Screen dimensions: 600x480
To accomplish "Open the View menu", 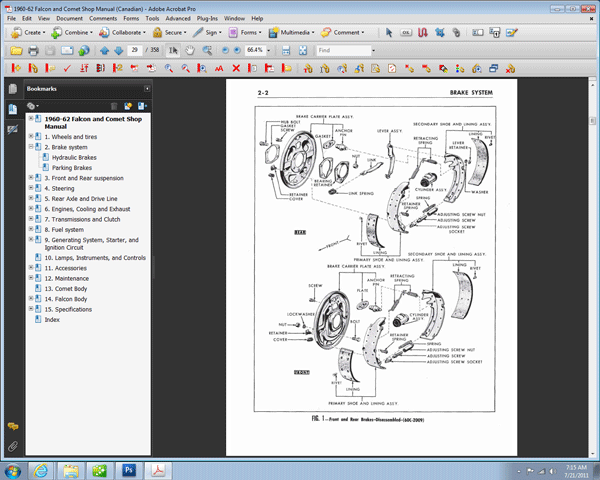I will [44, 18].
